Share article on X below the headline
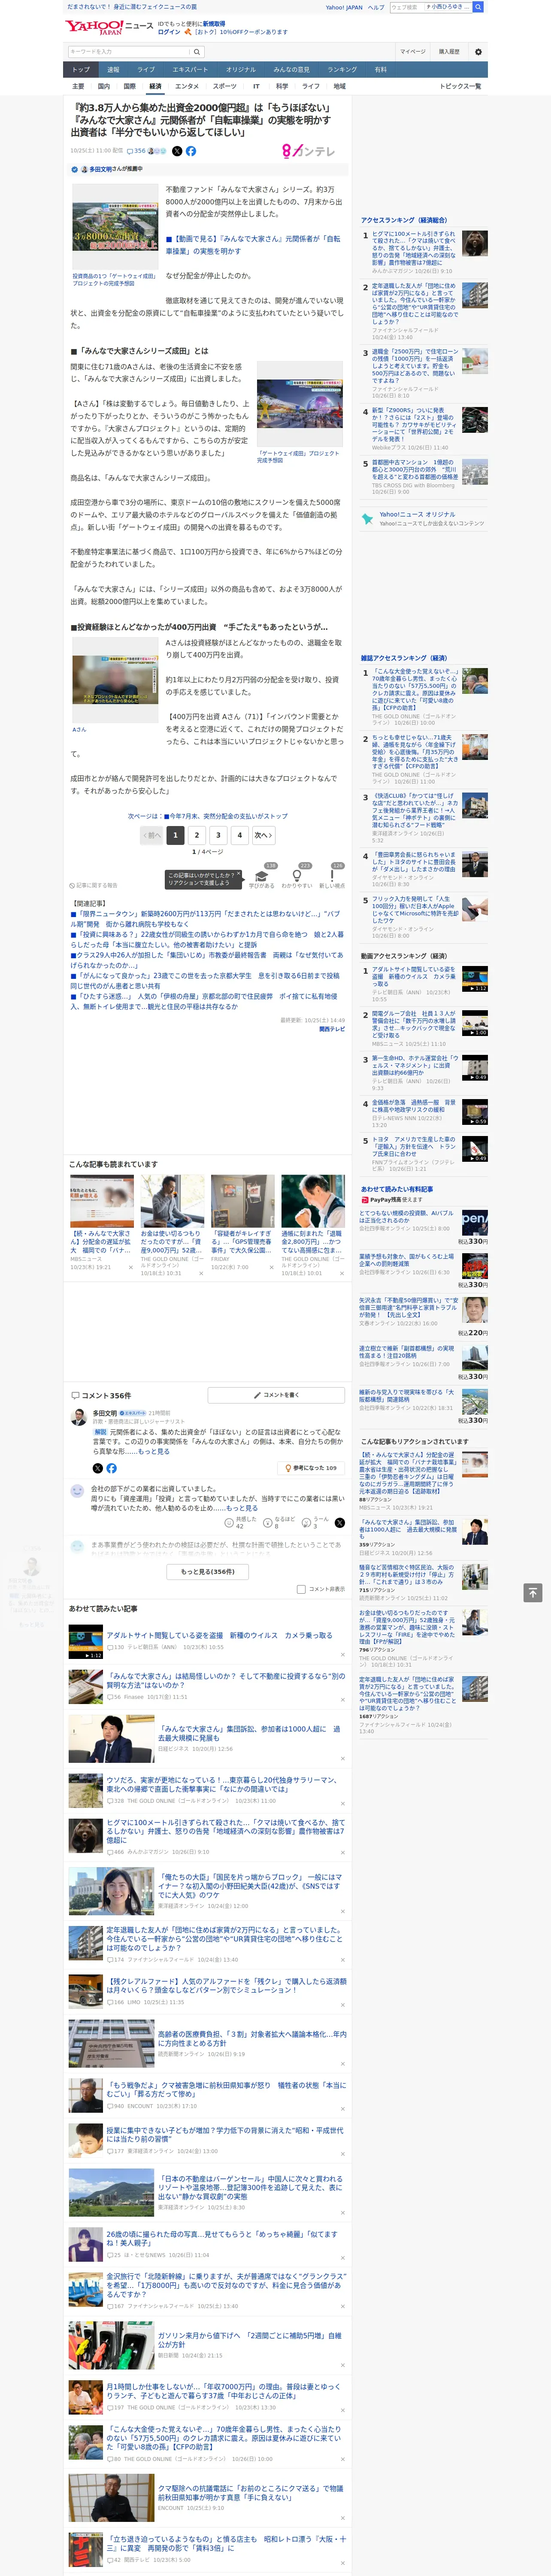The width and height of the screenshot is (551, 2576). (177, 151)
